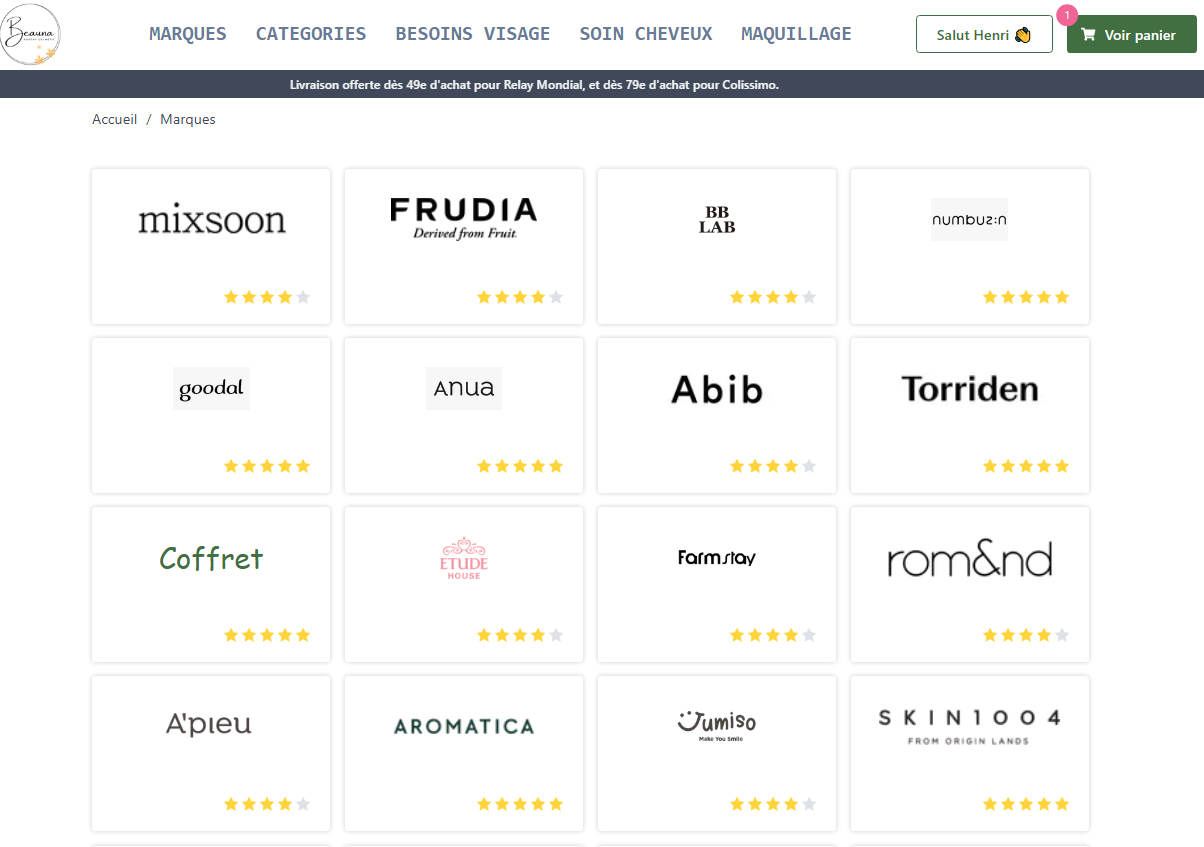Screen dimensions: 1204x847
Task: Expand the SOIN CHEVEUX menu
Action: coord(646,34)
